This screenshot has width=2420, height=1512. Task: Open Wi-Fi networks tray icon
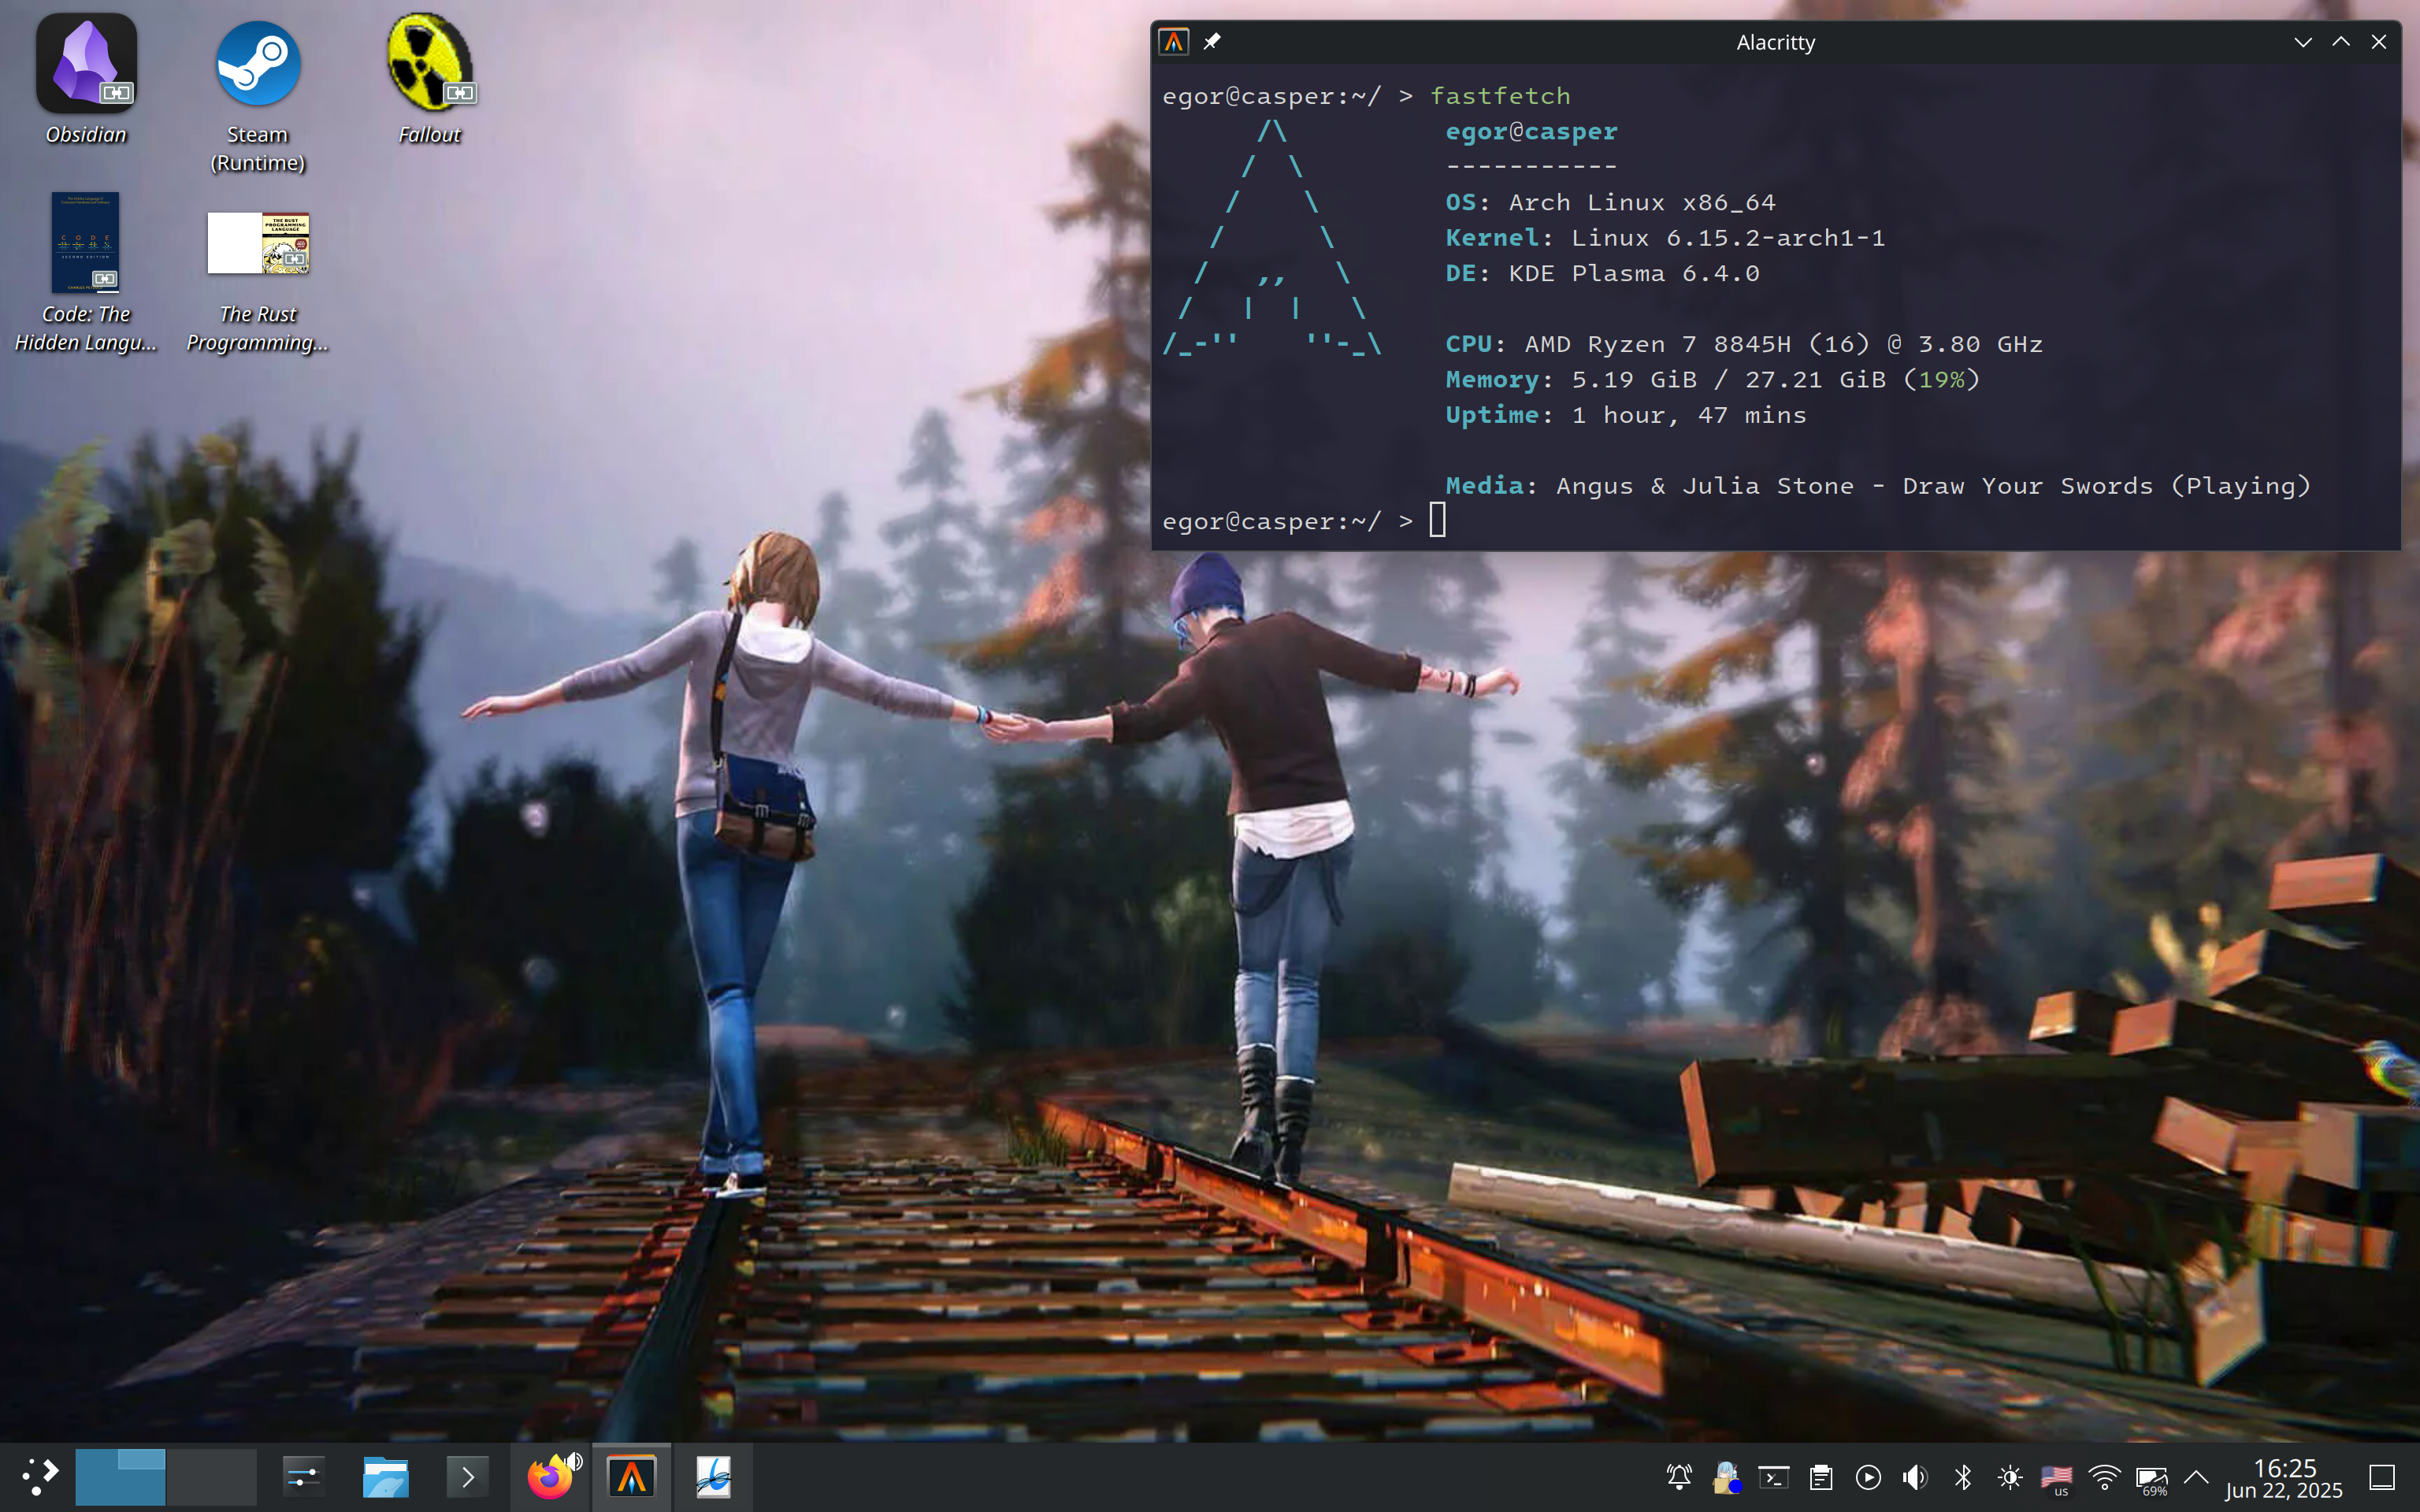tap(2104, 1477)
